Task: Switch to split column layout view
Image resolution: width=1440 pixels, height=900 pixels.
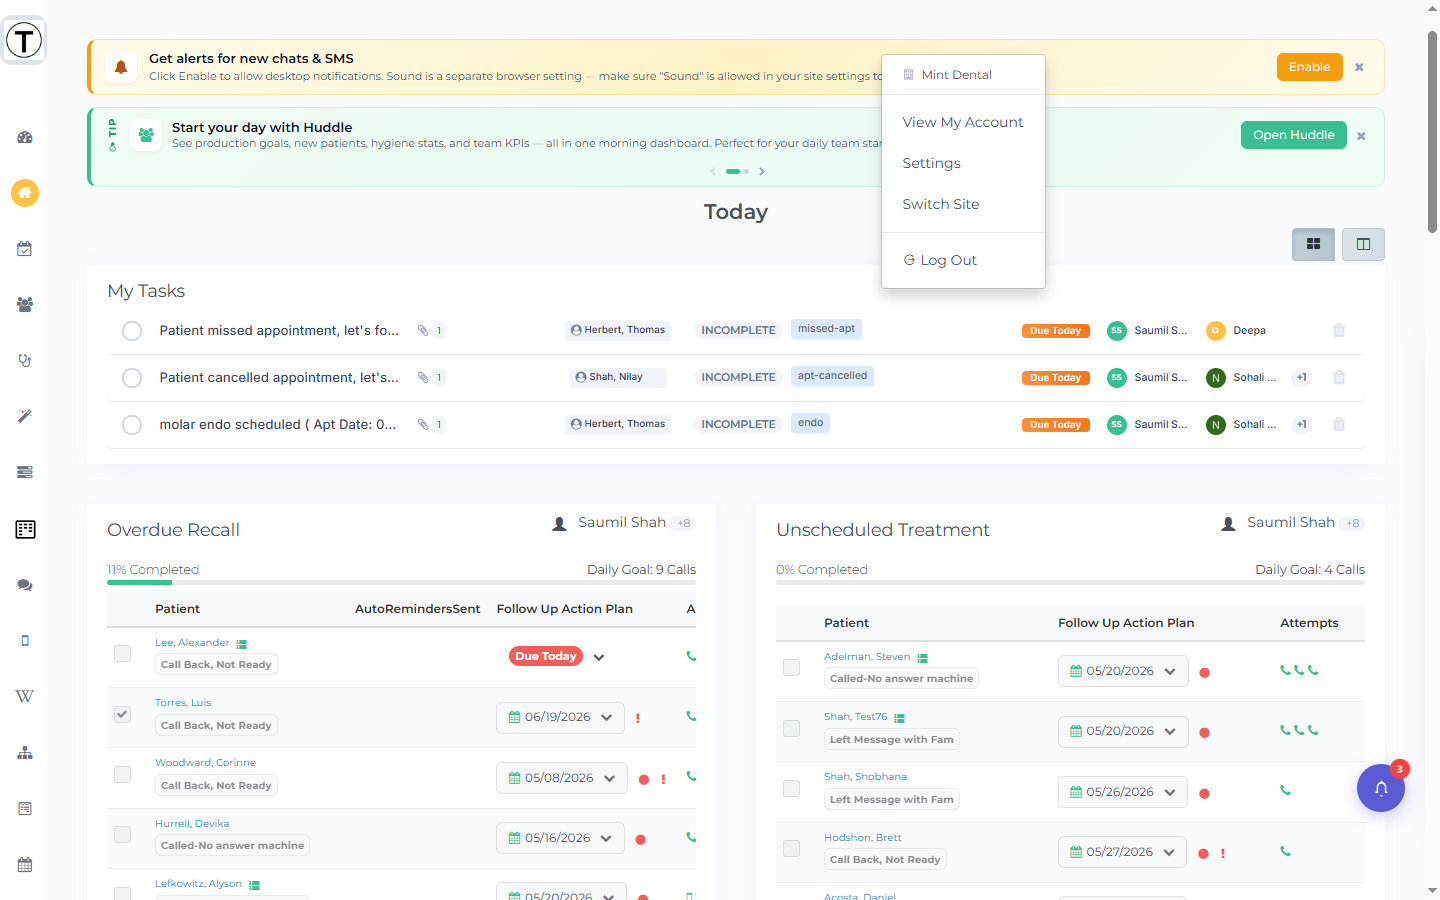Action: tap(1363, 244)
